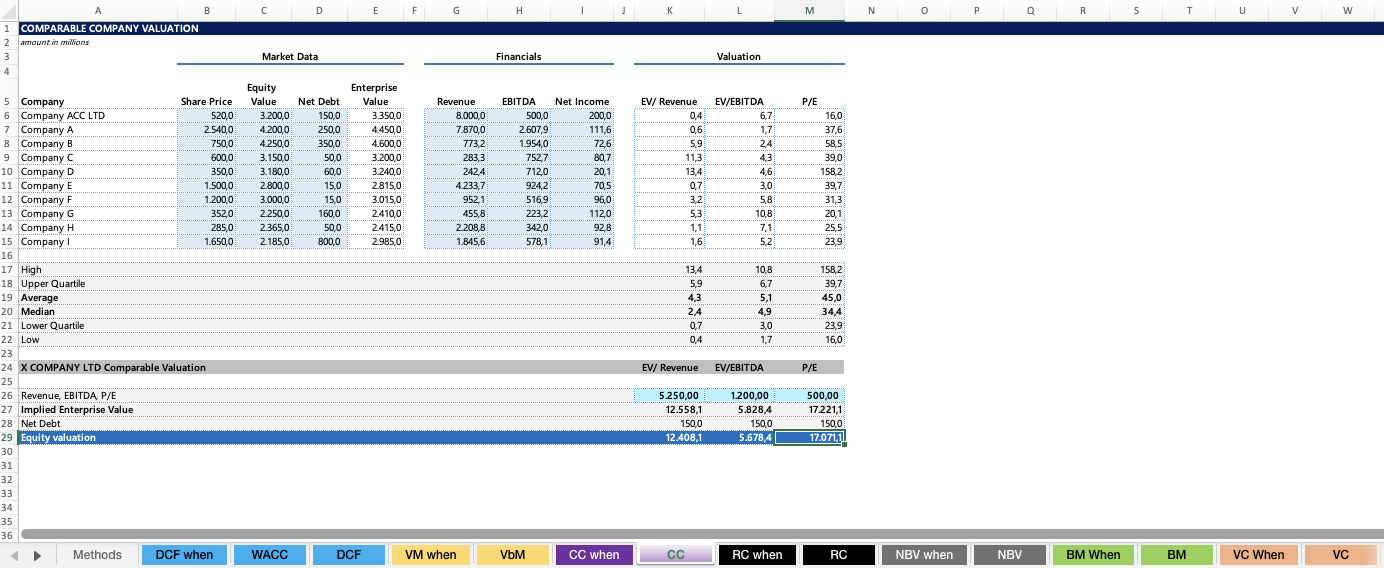Click the Valuation section heading
1384x568 pixels.
[739, 56]
